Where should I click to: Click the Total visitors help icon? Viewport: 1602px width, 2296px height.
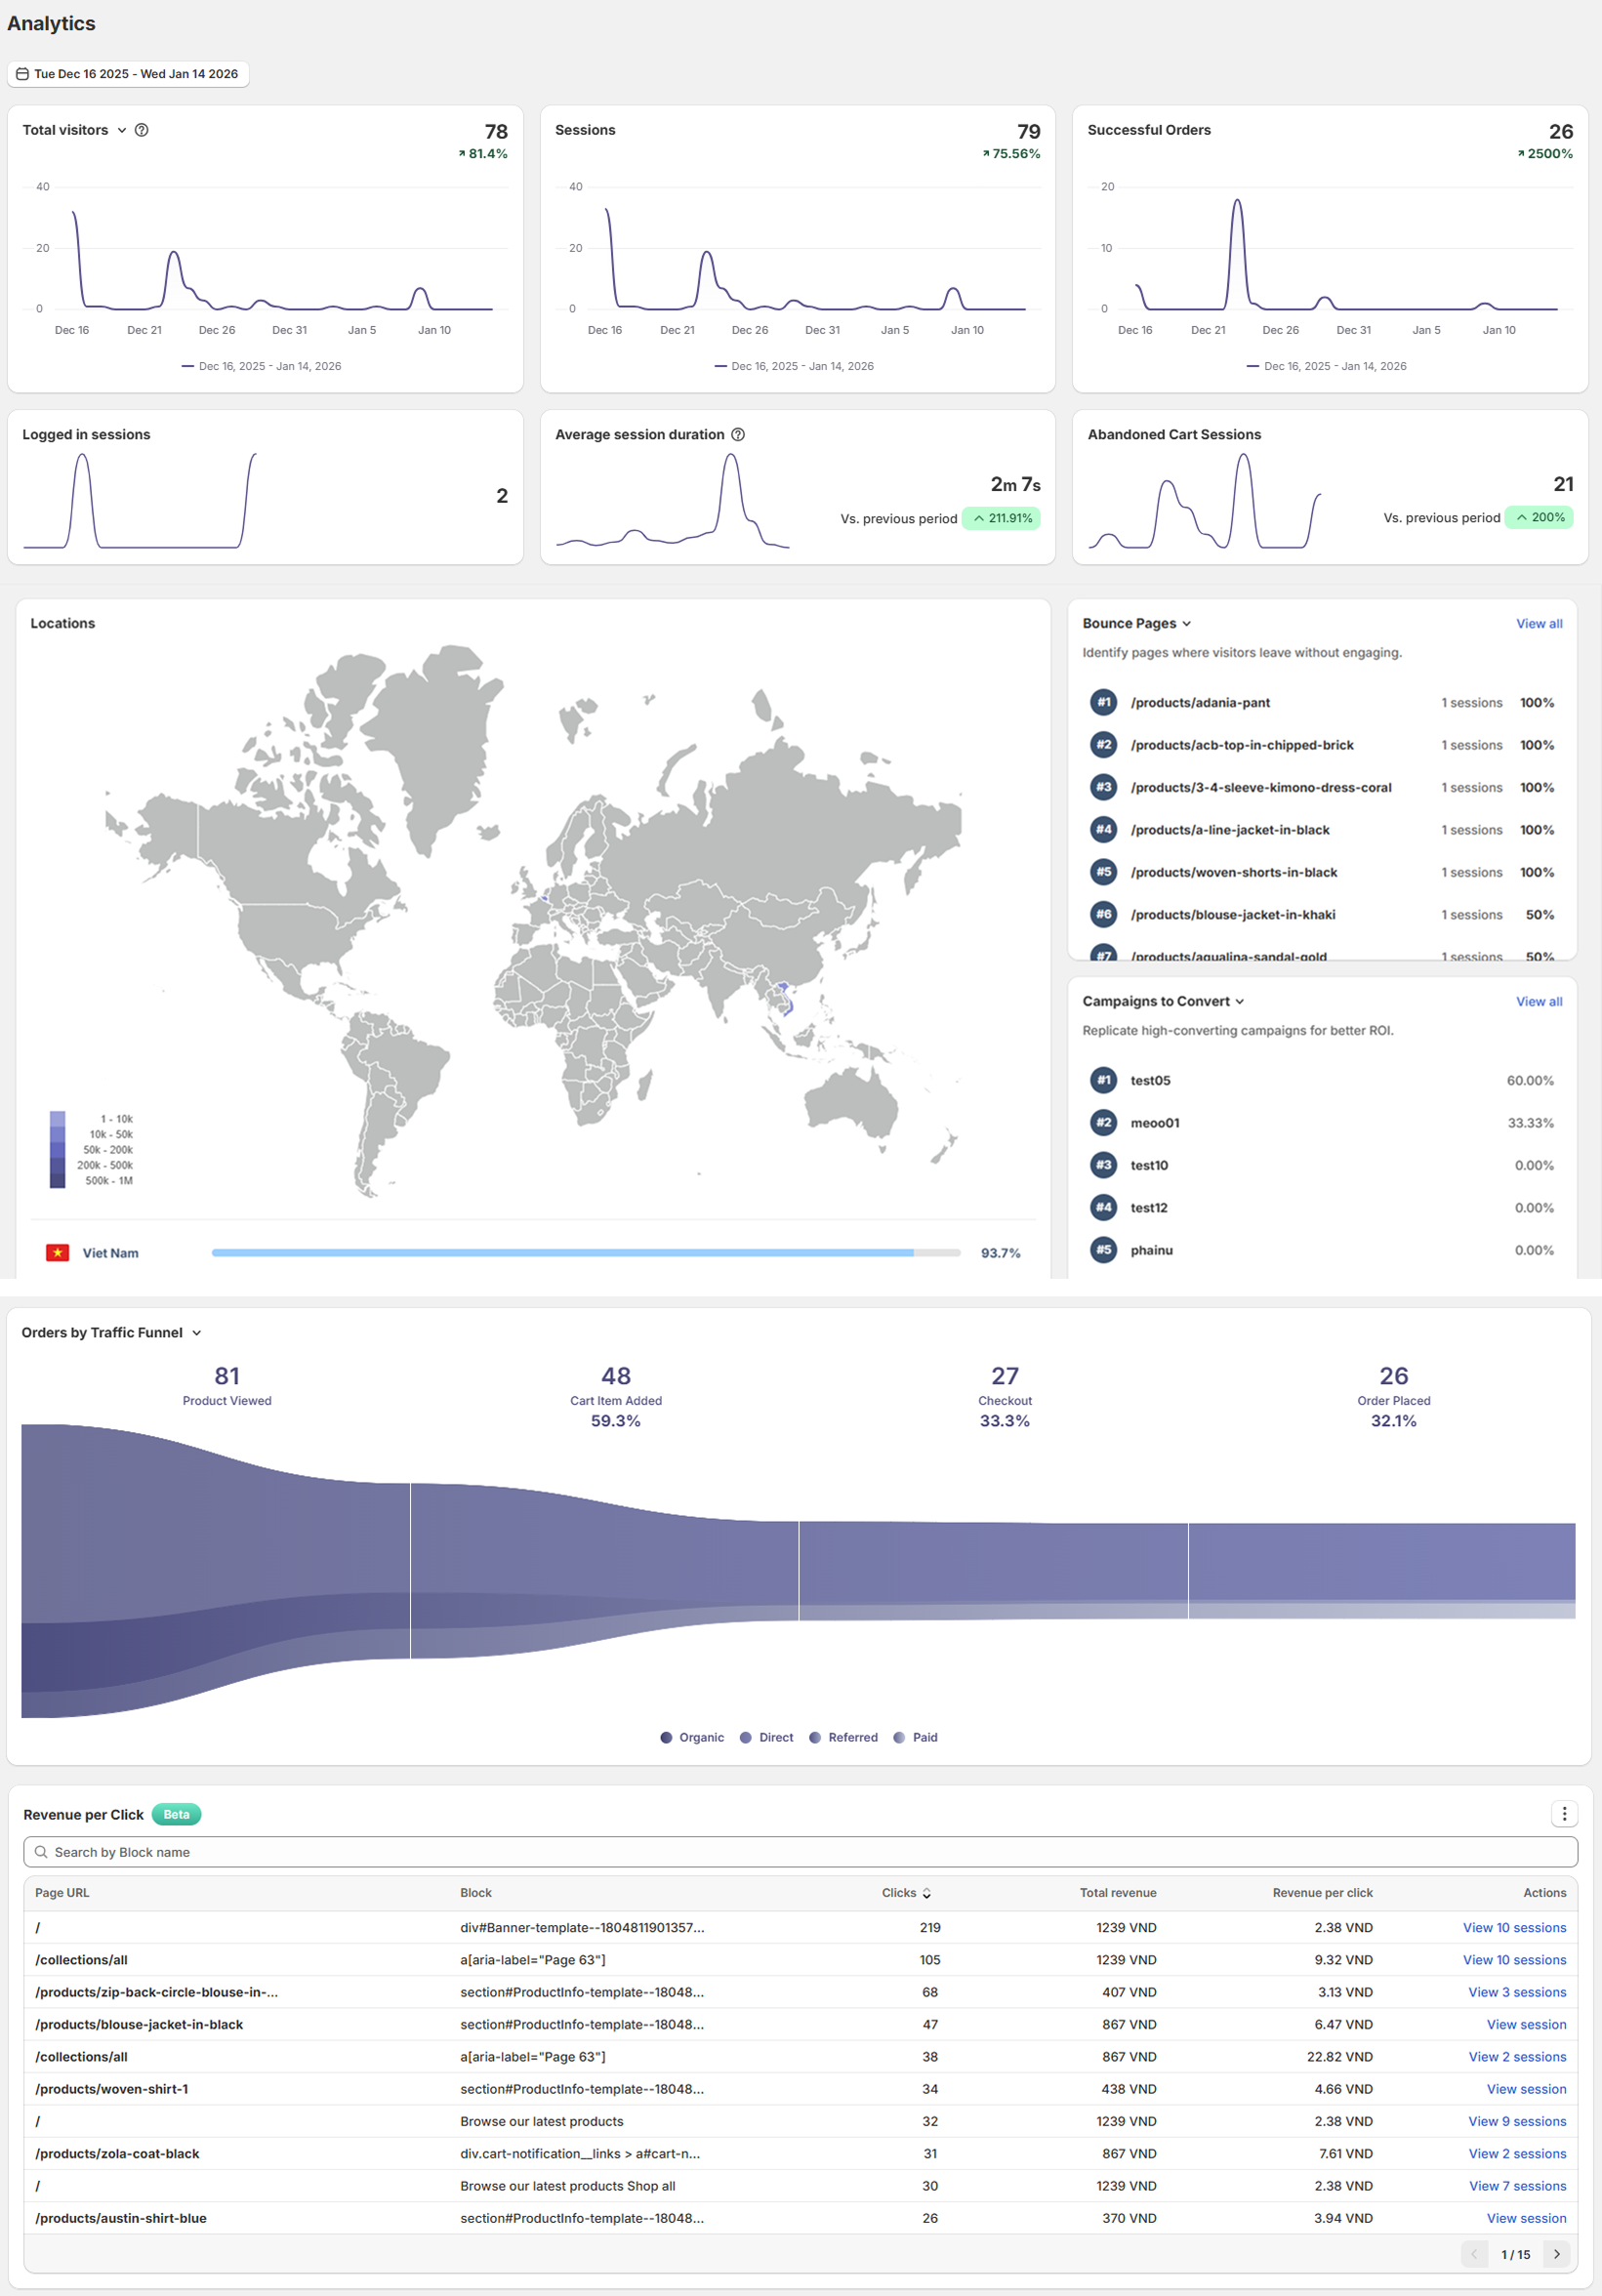(x=142, y=130)
